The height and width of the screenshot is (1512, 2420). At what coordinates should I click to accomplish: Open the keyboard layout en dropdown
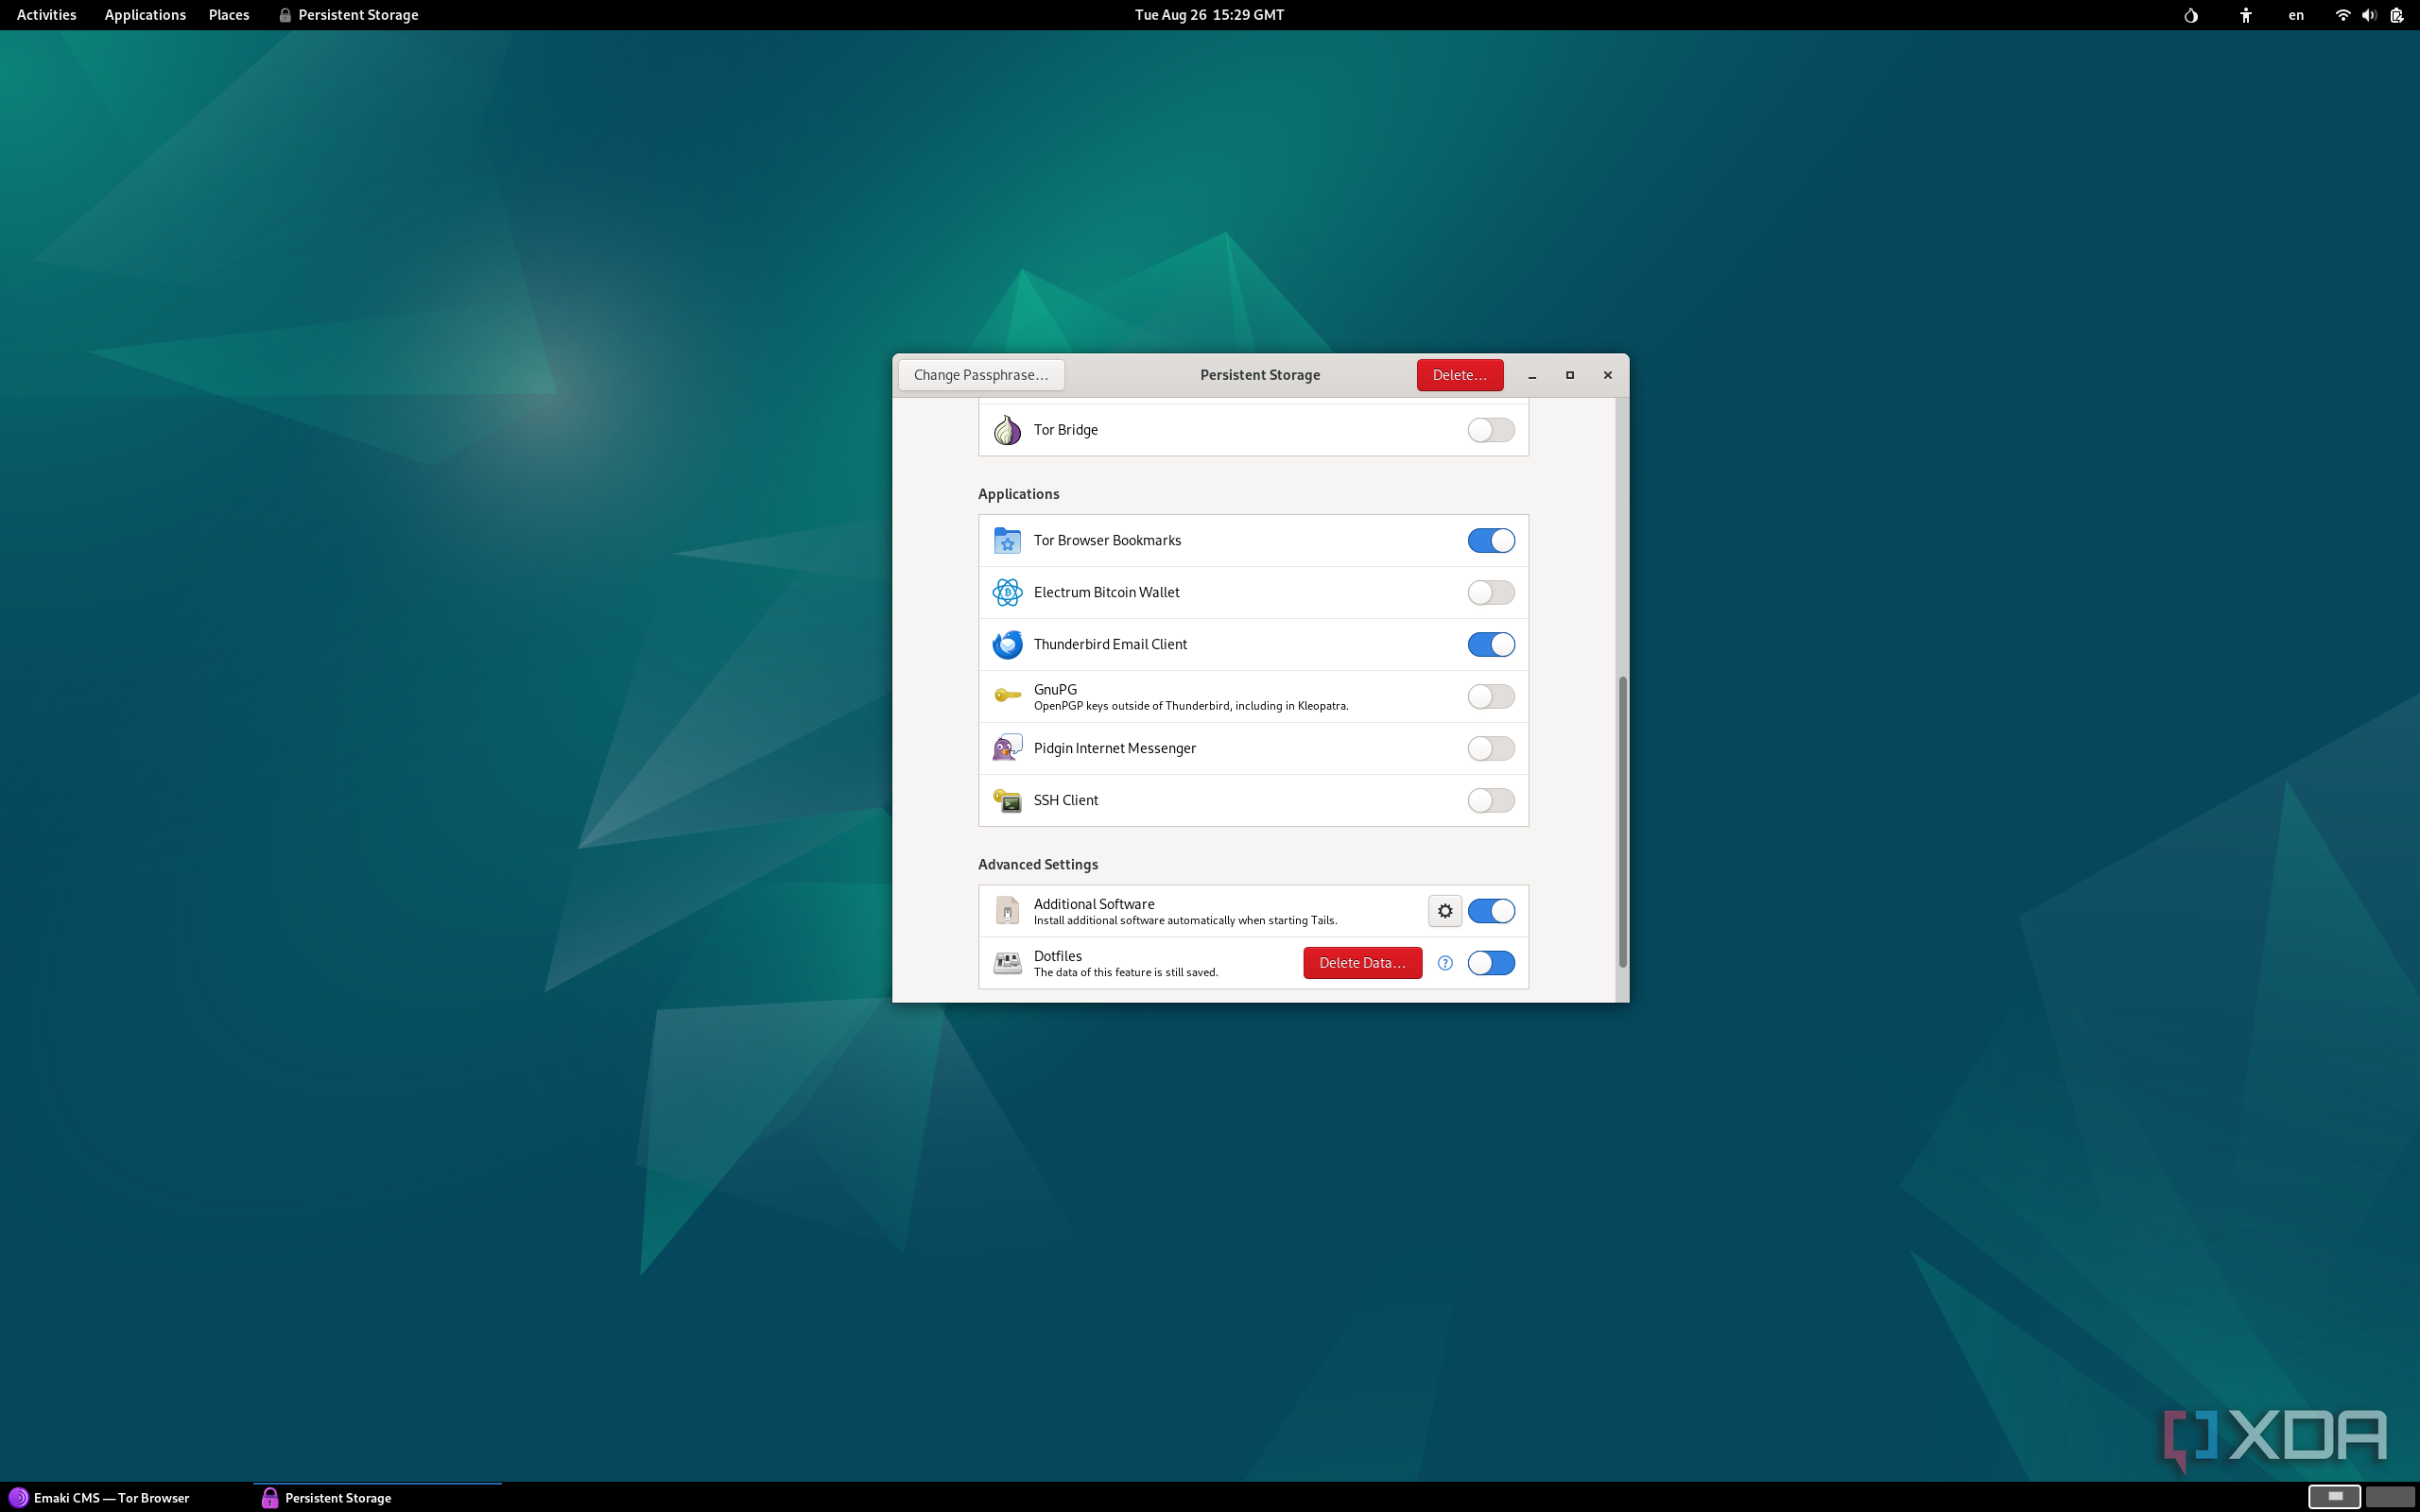pyautogui.click(x=2294, y=15)
